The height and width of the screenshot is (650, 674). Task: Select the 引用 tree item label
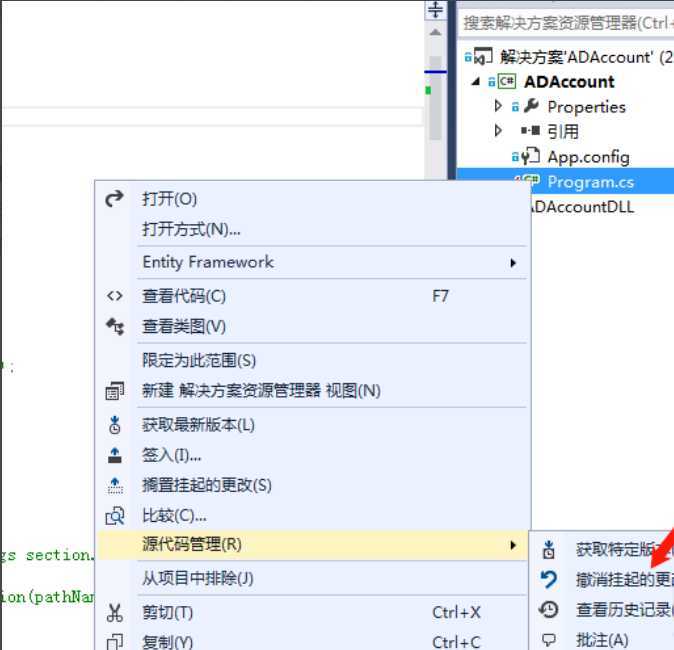(x=563, y=131)
